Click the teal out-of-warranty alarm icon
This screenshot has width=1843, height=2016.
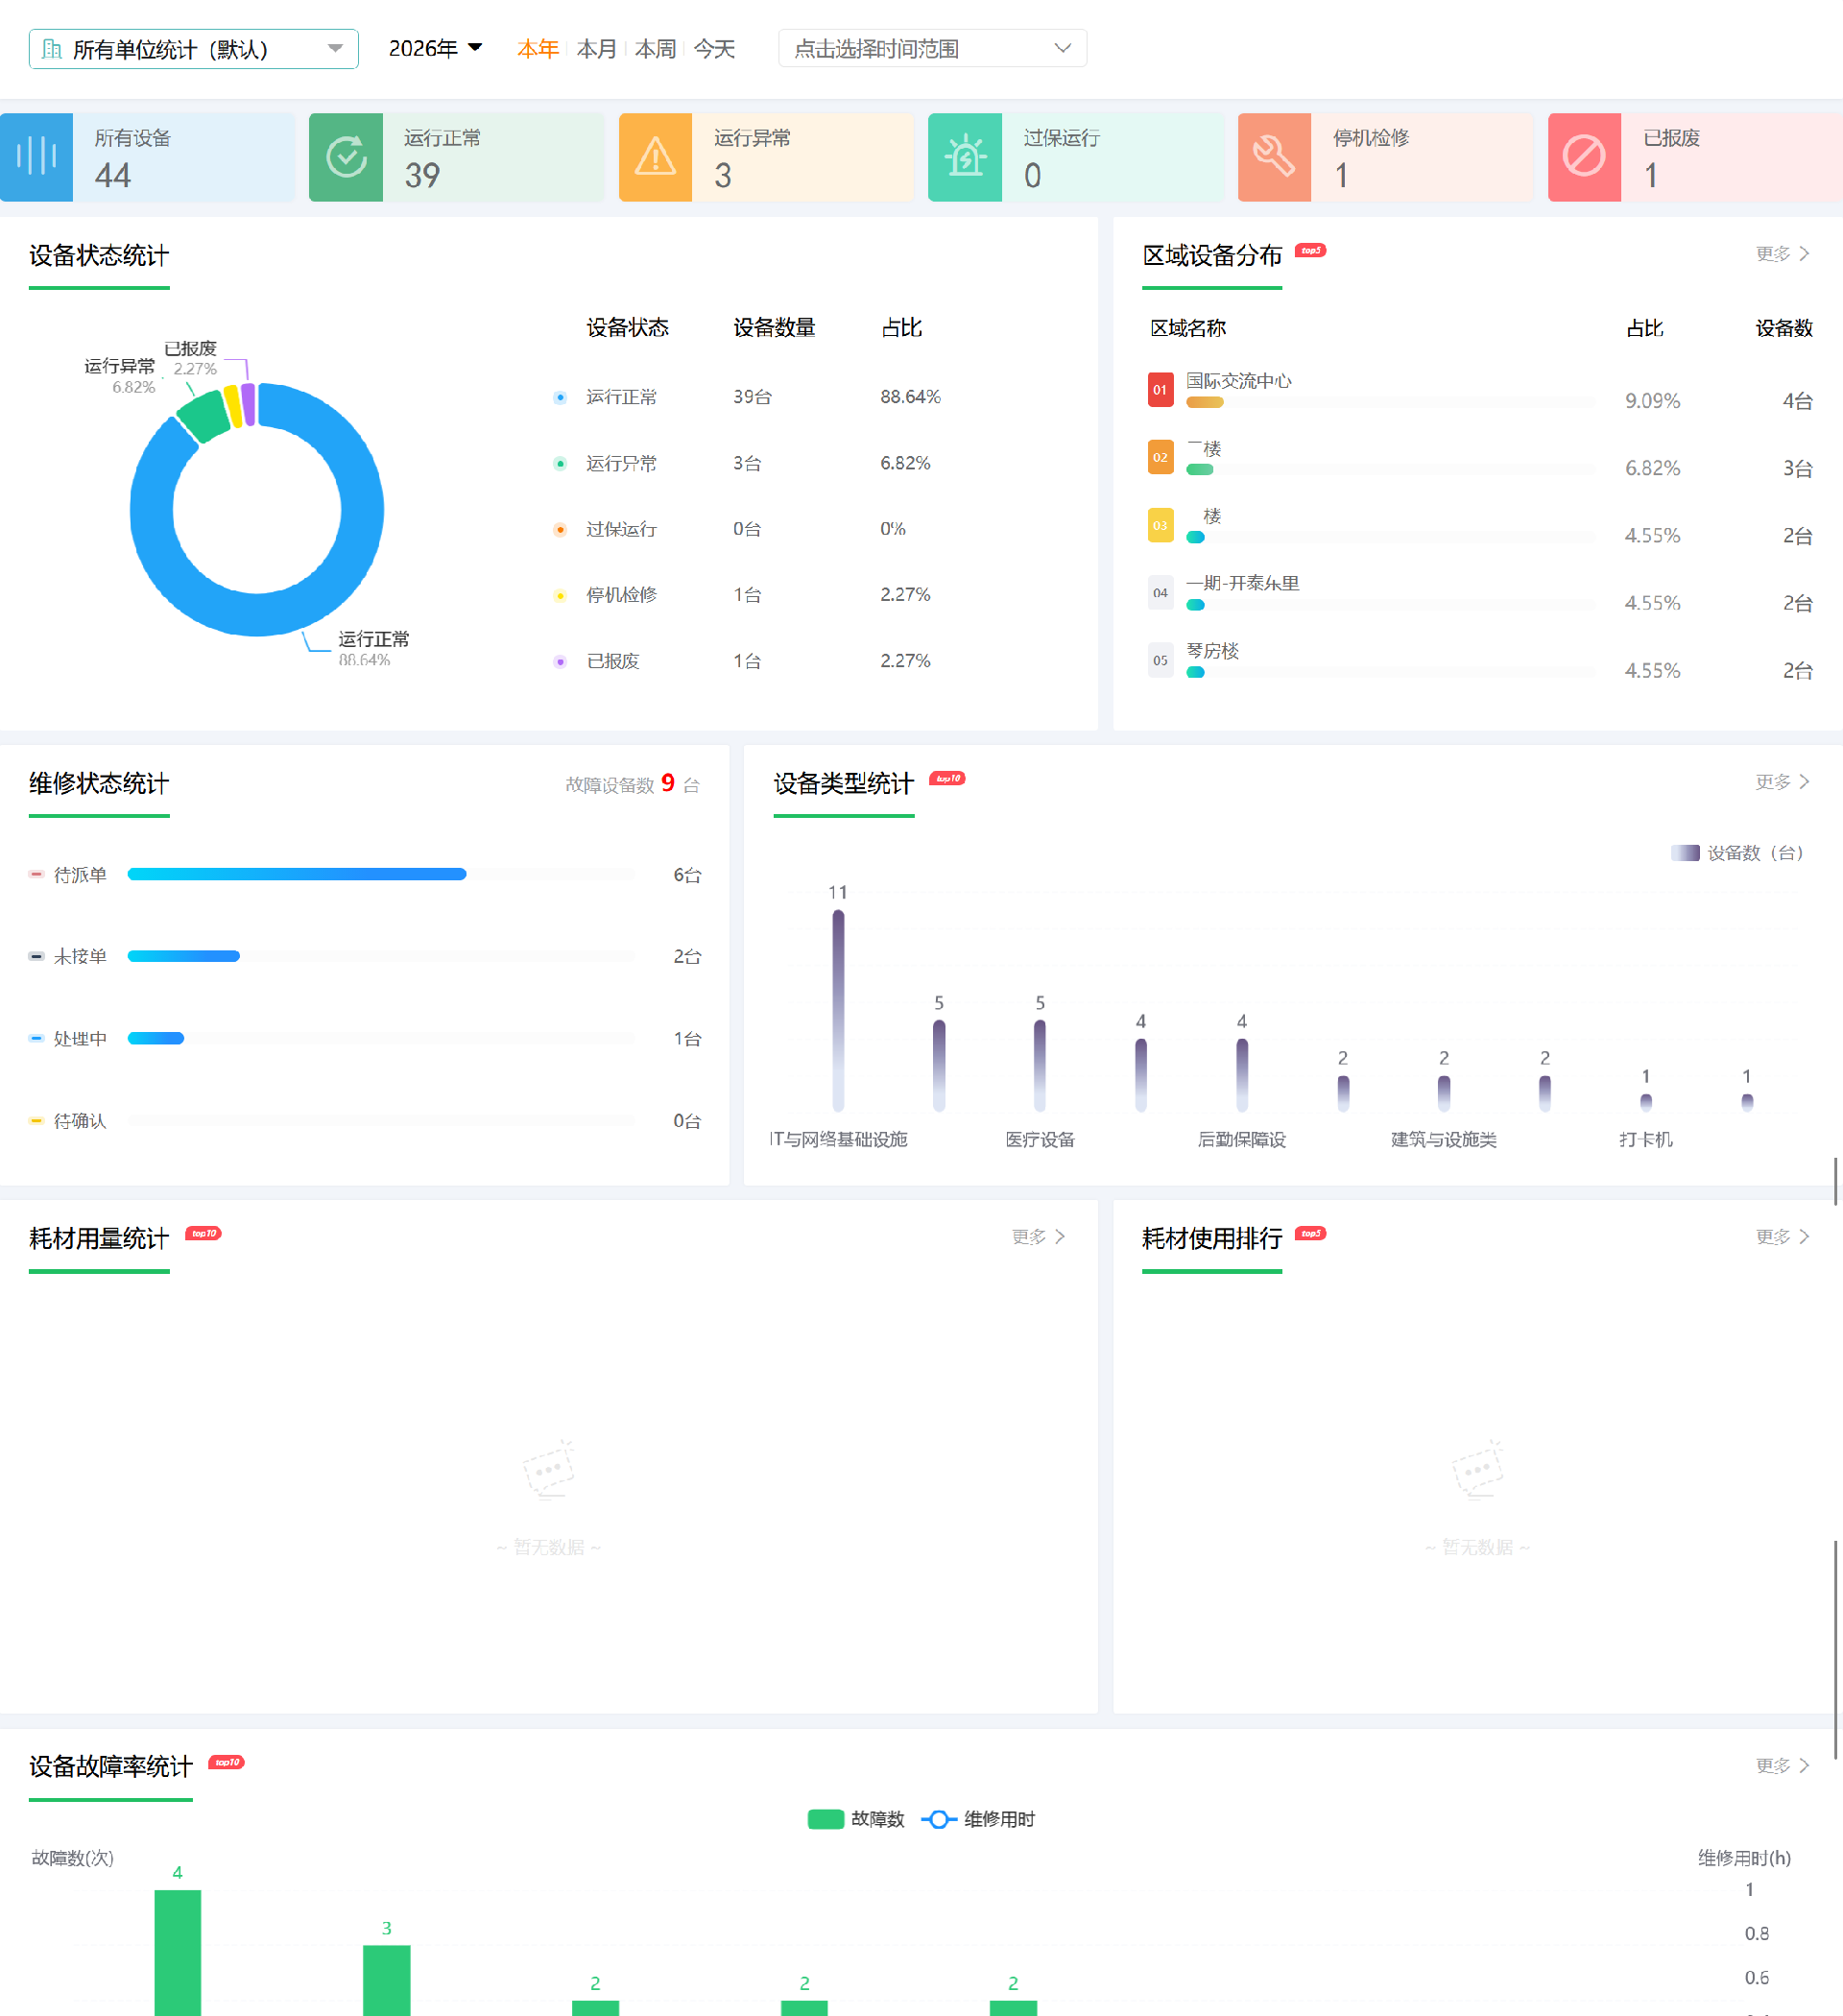tap(965, 157)
